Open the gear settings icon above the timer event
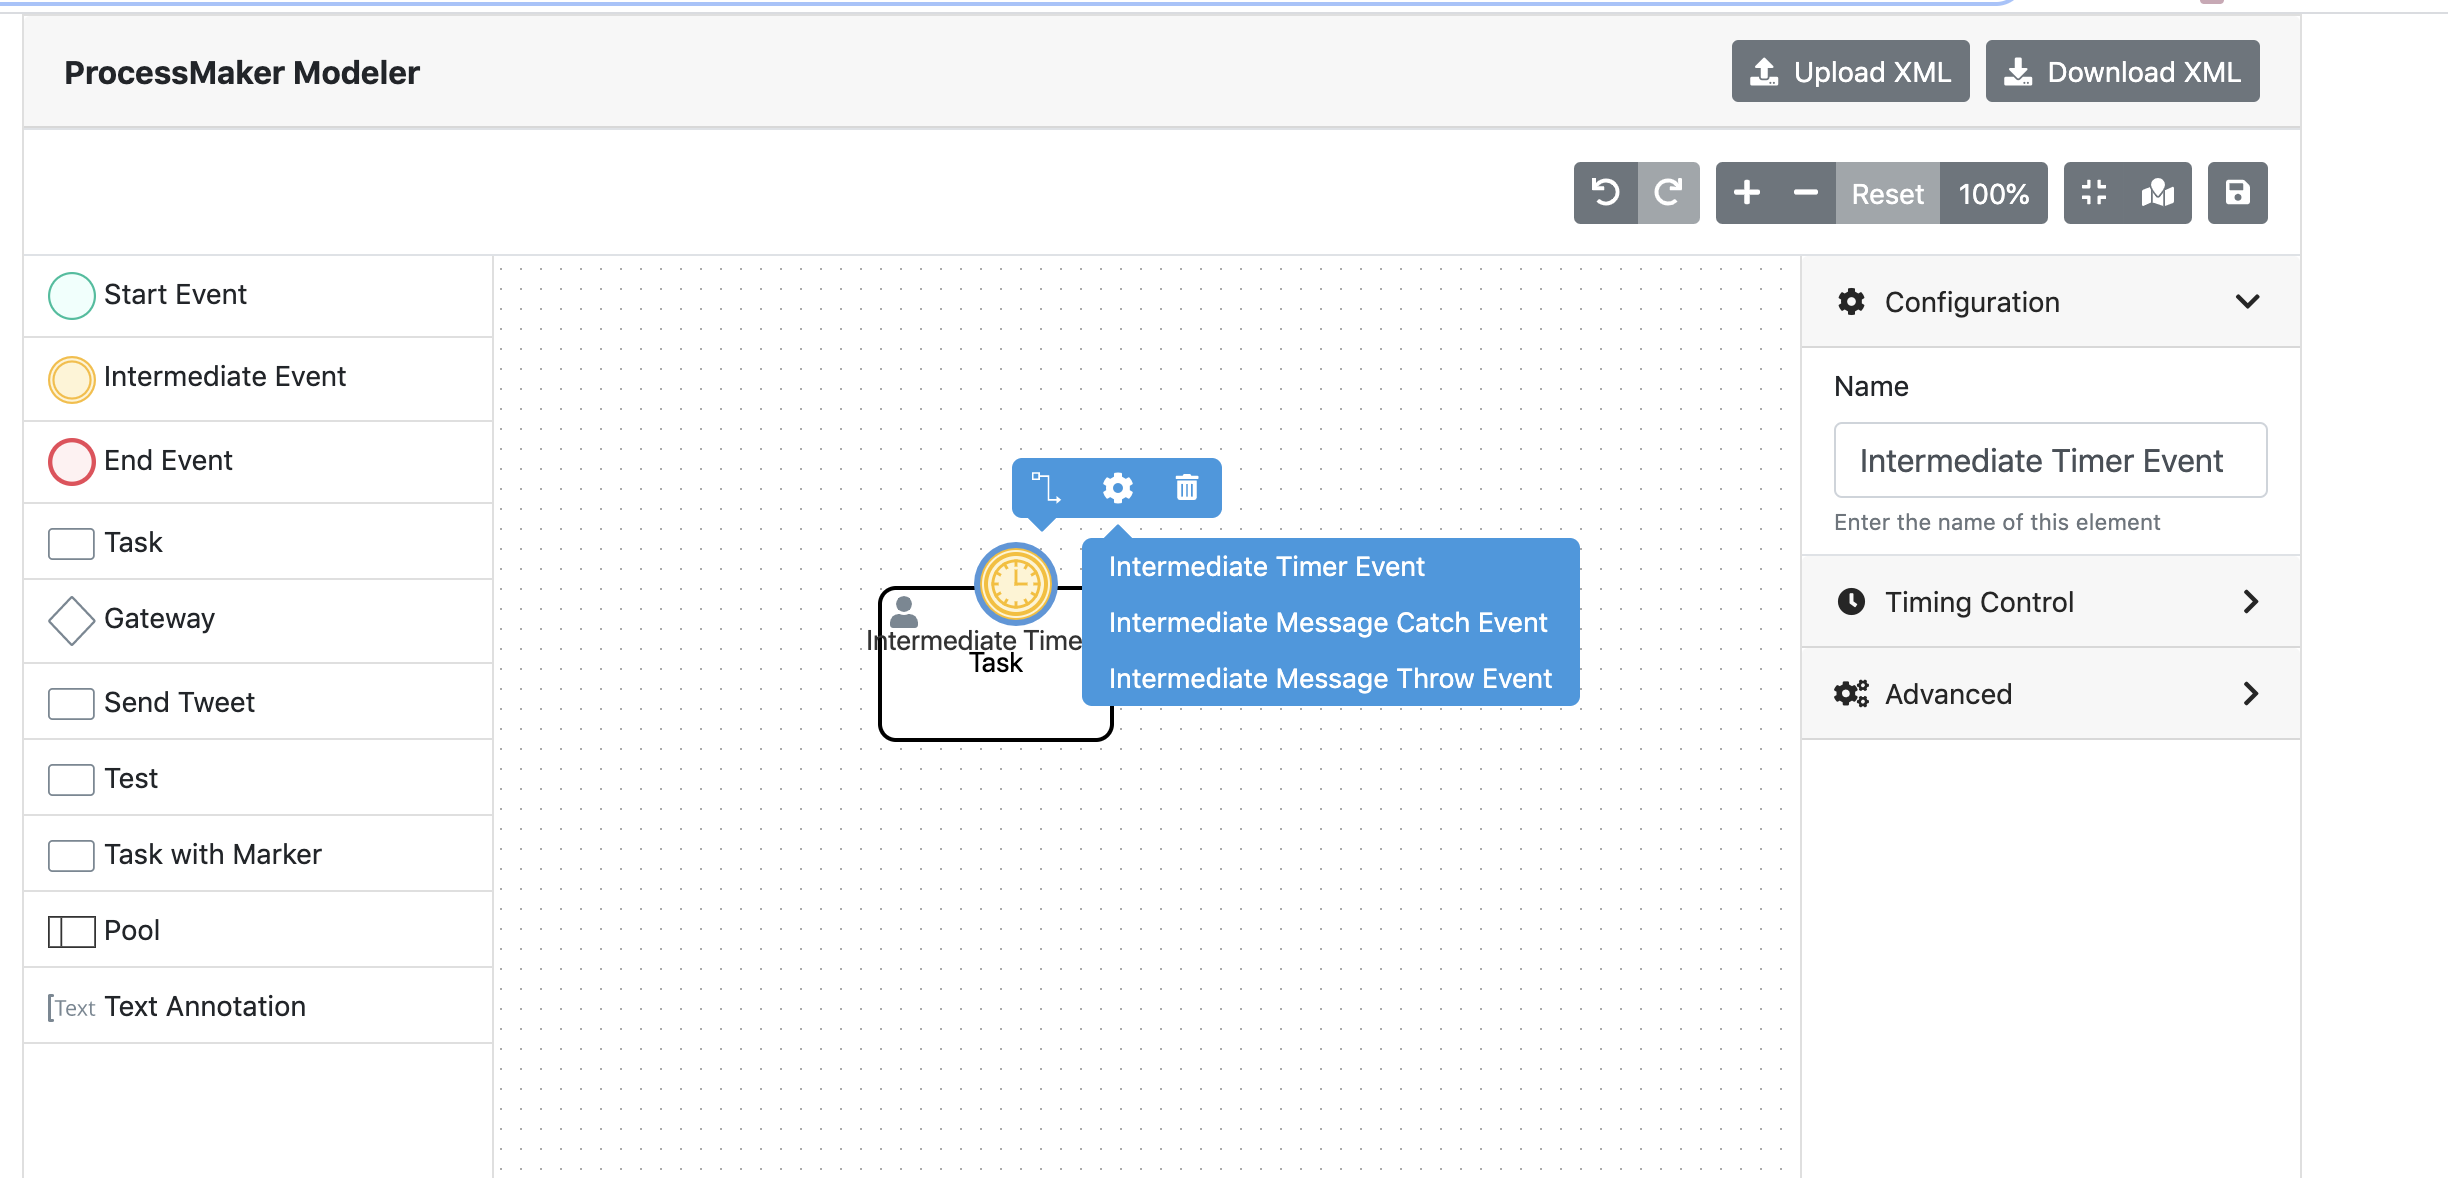This screenshot has width=2448, height=1178. pos(1117,488)
